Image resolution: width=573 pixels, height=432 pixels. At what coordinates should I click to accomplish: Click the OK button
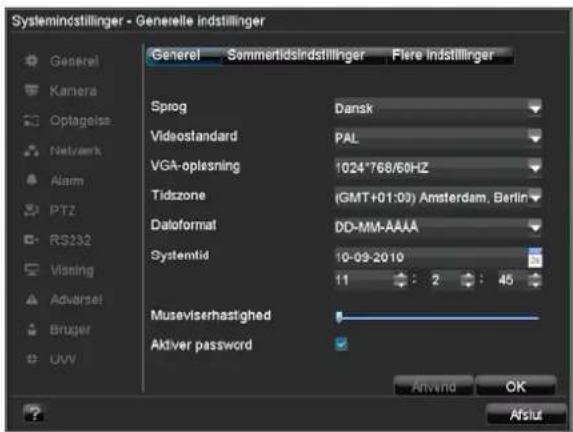point(516,386)
